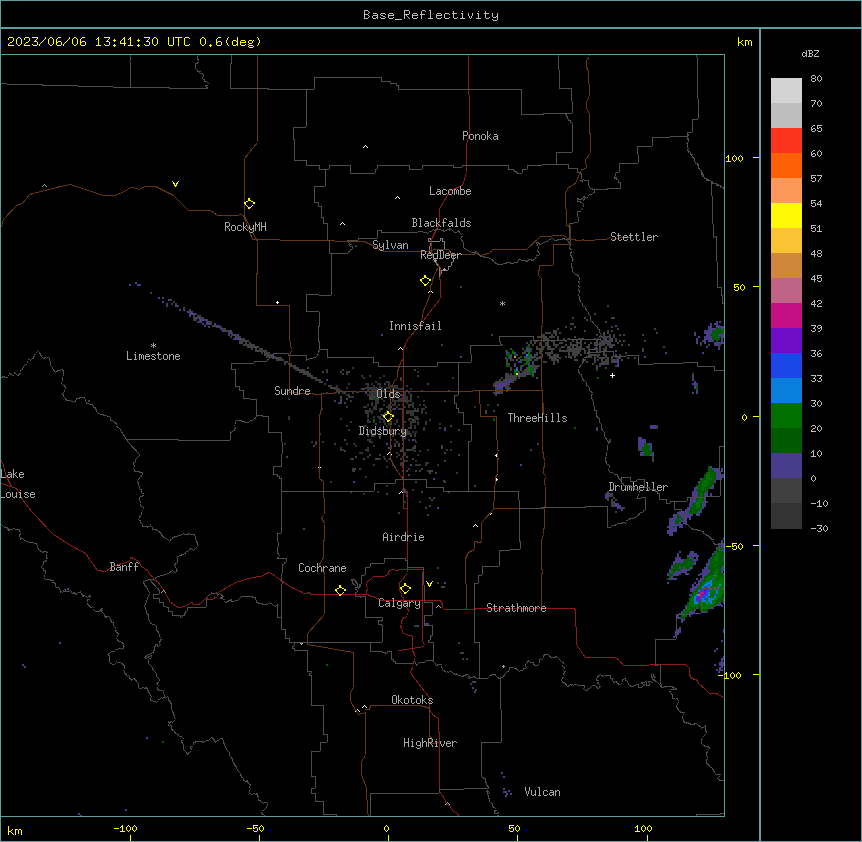Screen dimensions: 862x842
Task: Select the slate purple 0-10 dBZ swatch
Action: 786,466
